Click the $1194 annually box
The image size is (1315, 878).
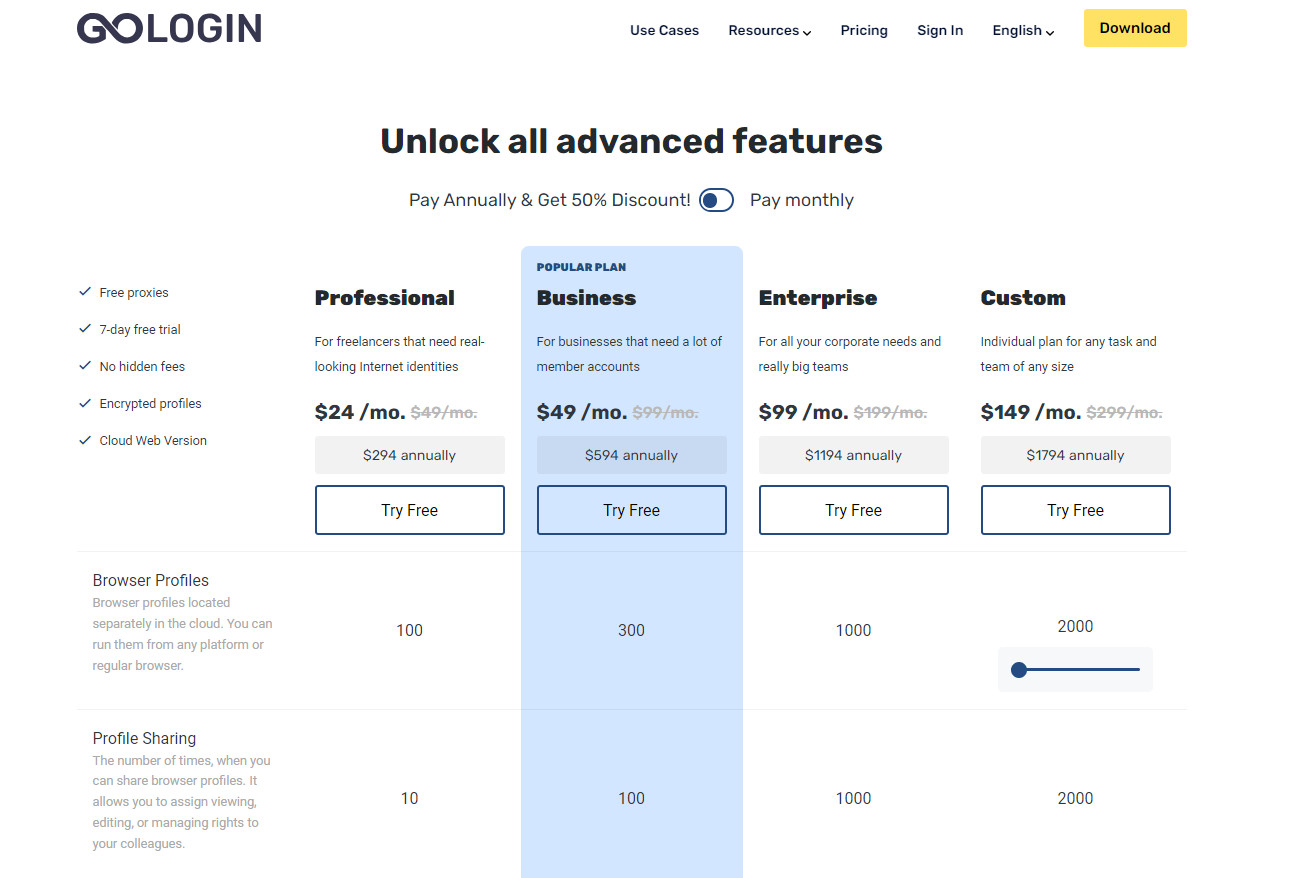tap(854, 455)
